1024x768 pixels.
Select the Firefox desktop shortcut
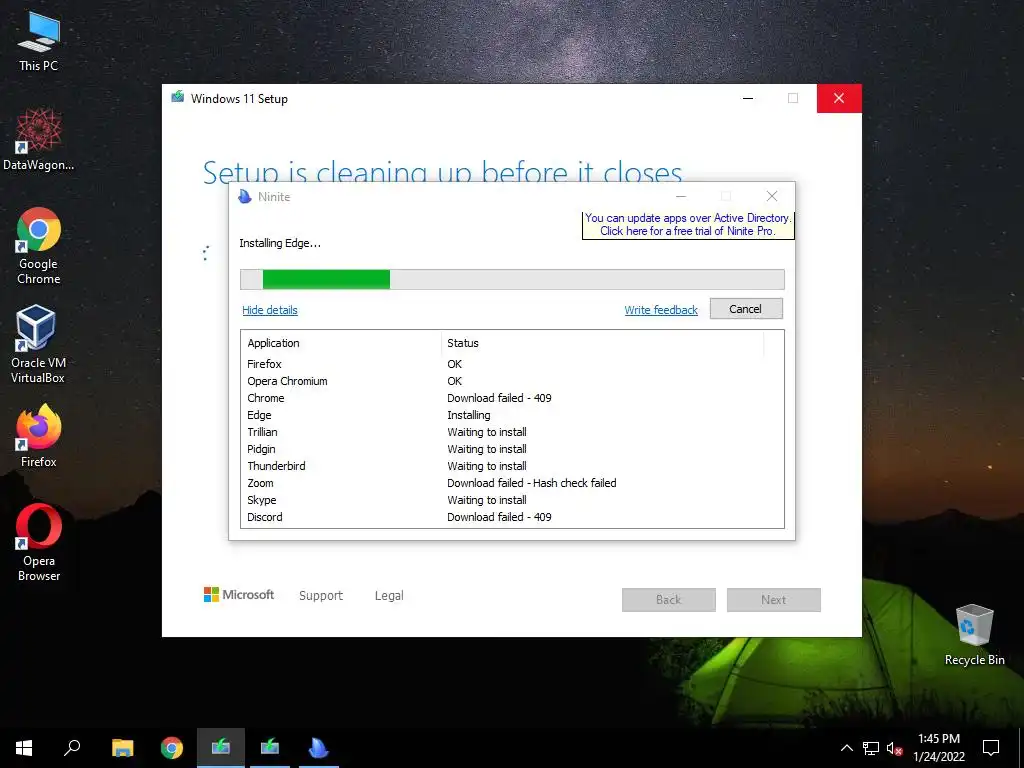[38, 436]
